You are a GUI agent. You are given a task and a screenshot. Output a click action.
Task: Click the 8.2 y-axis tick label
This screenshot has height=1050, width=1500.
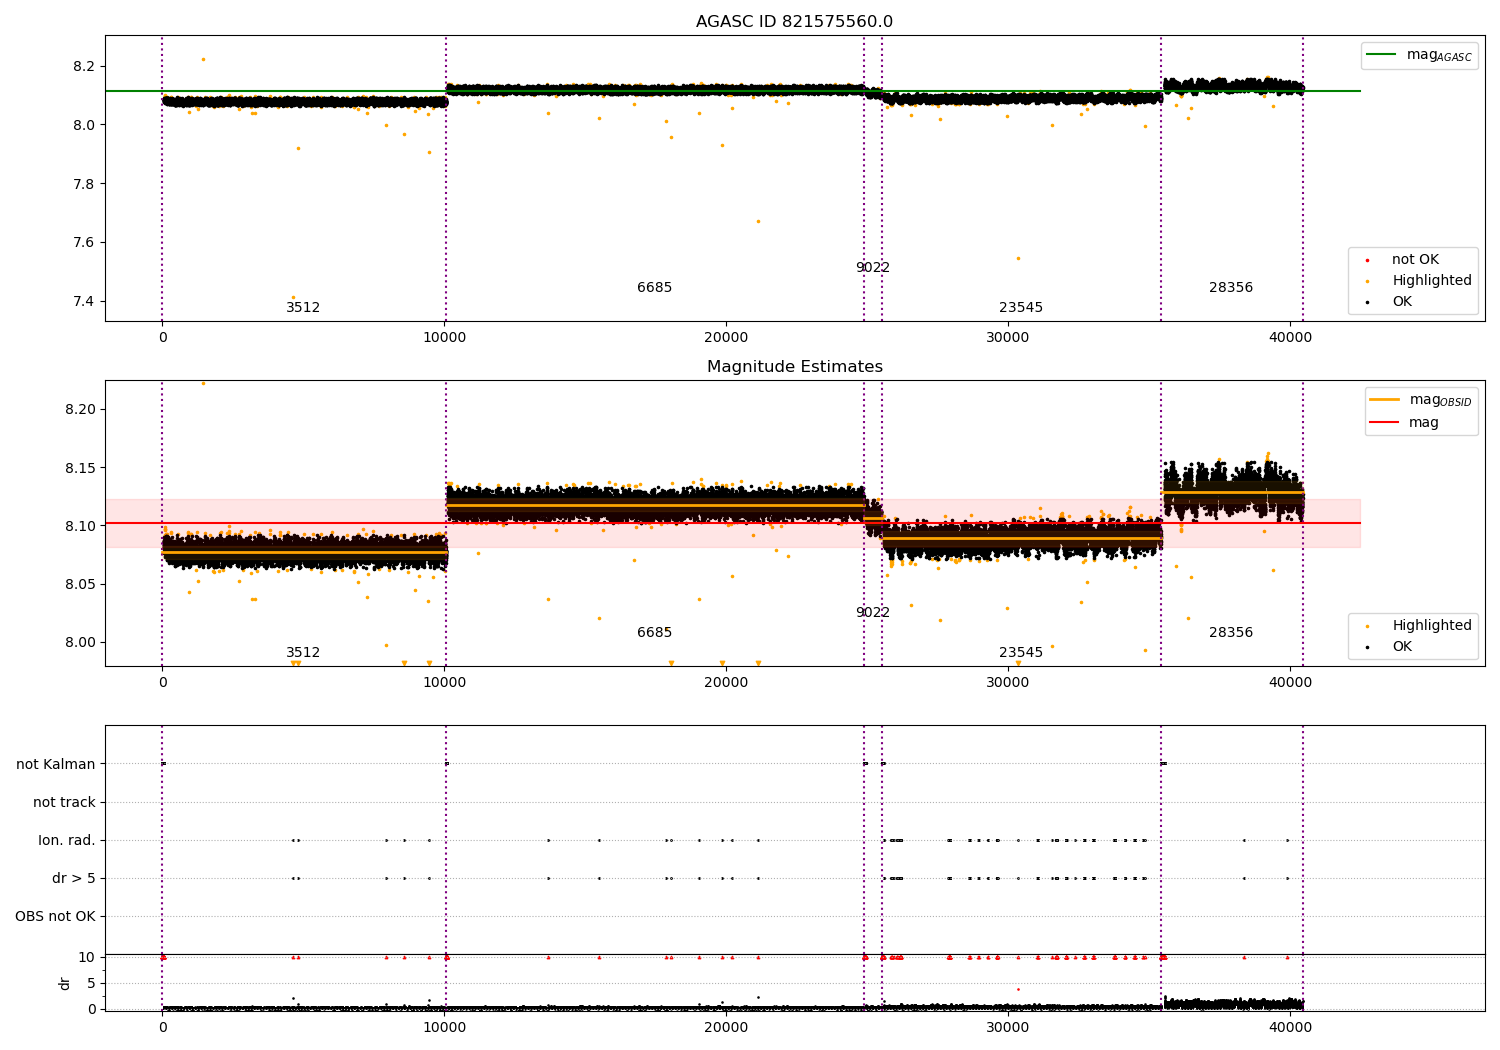click(83, 67)
